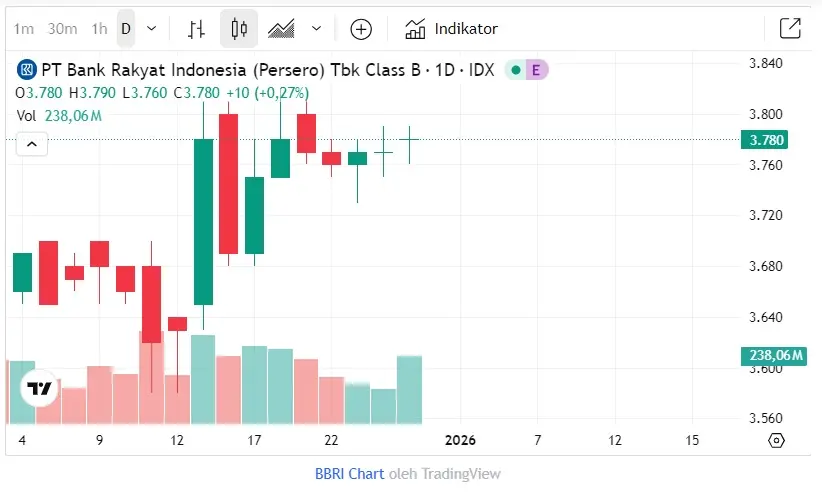Collapse the indicator legend chevron
The width and height of the screenshot is (822, 492).
[31, 144]
